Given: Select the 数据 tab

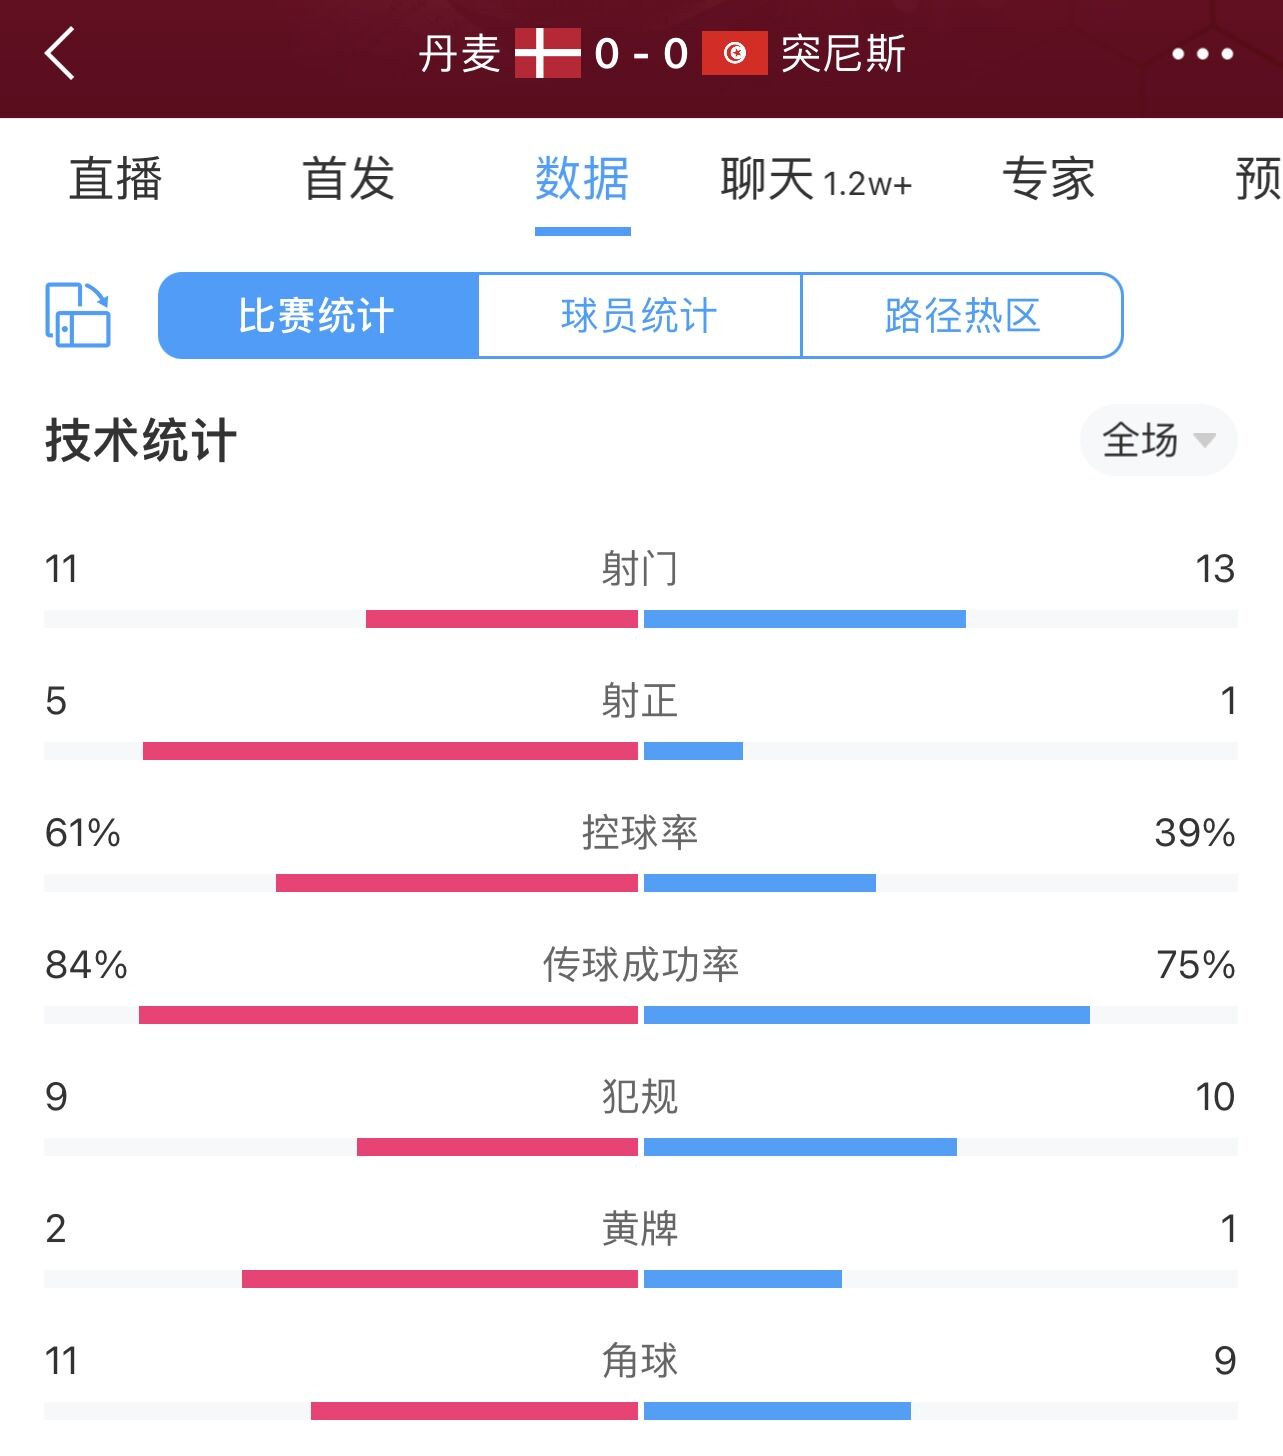Looking at the screenshot, I should click(x=582, y=180).
